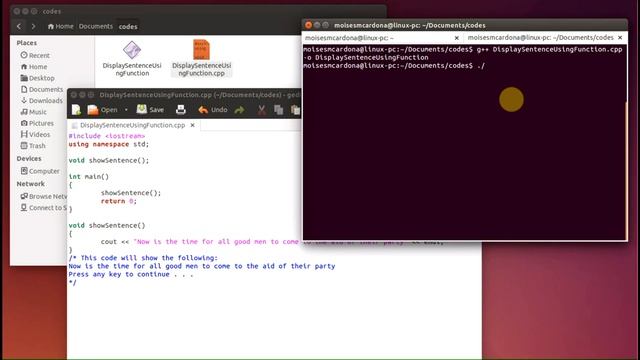This screenshot has width=640, height=360.
Task: Click the terminal window title bar
Action: pyautogui.click(x=464, y=25)
